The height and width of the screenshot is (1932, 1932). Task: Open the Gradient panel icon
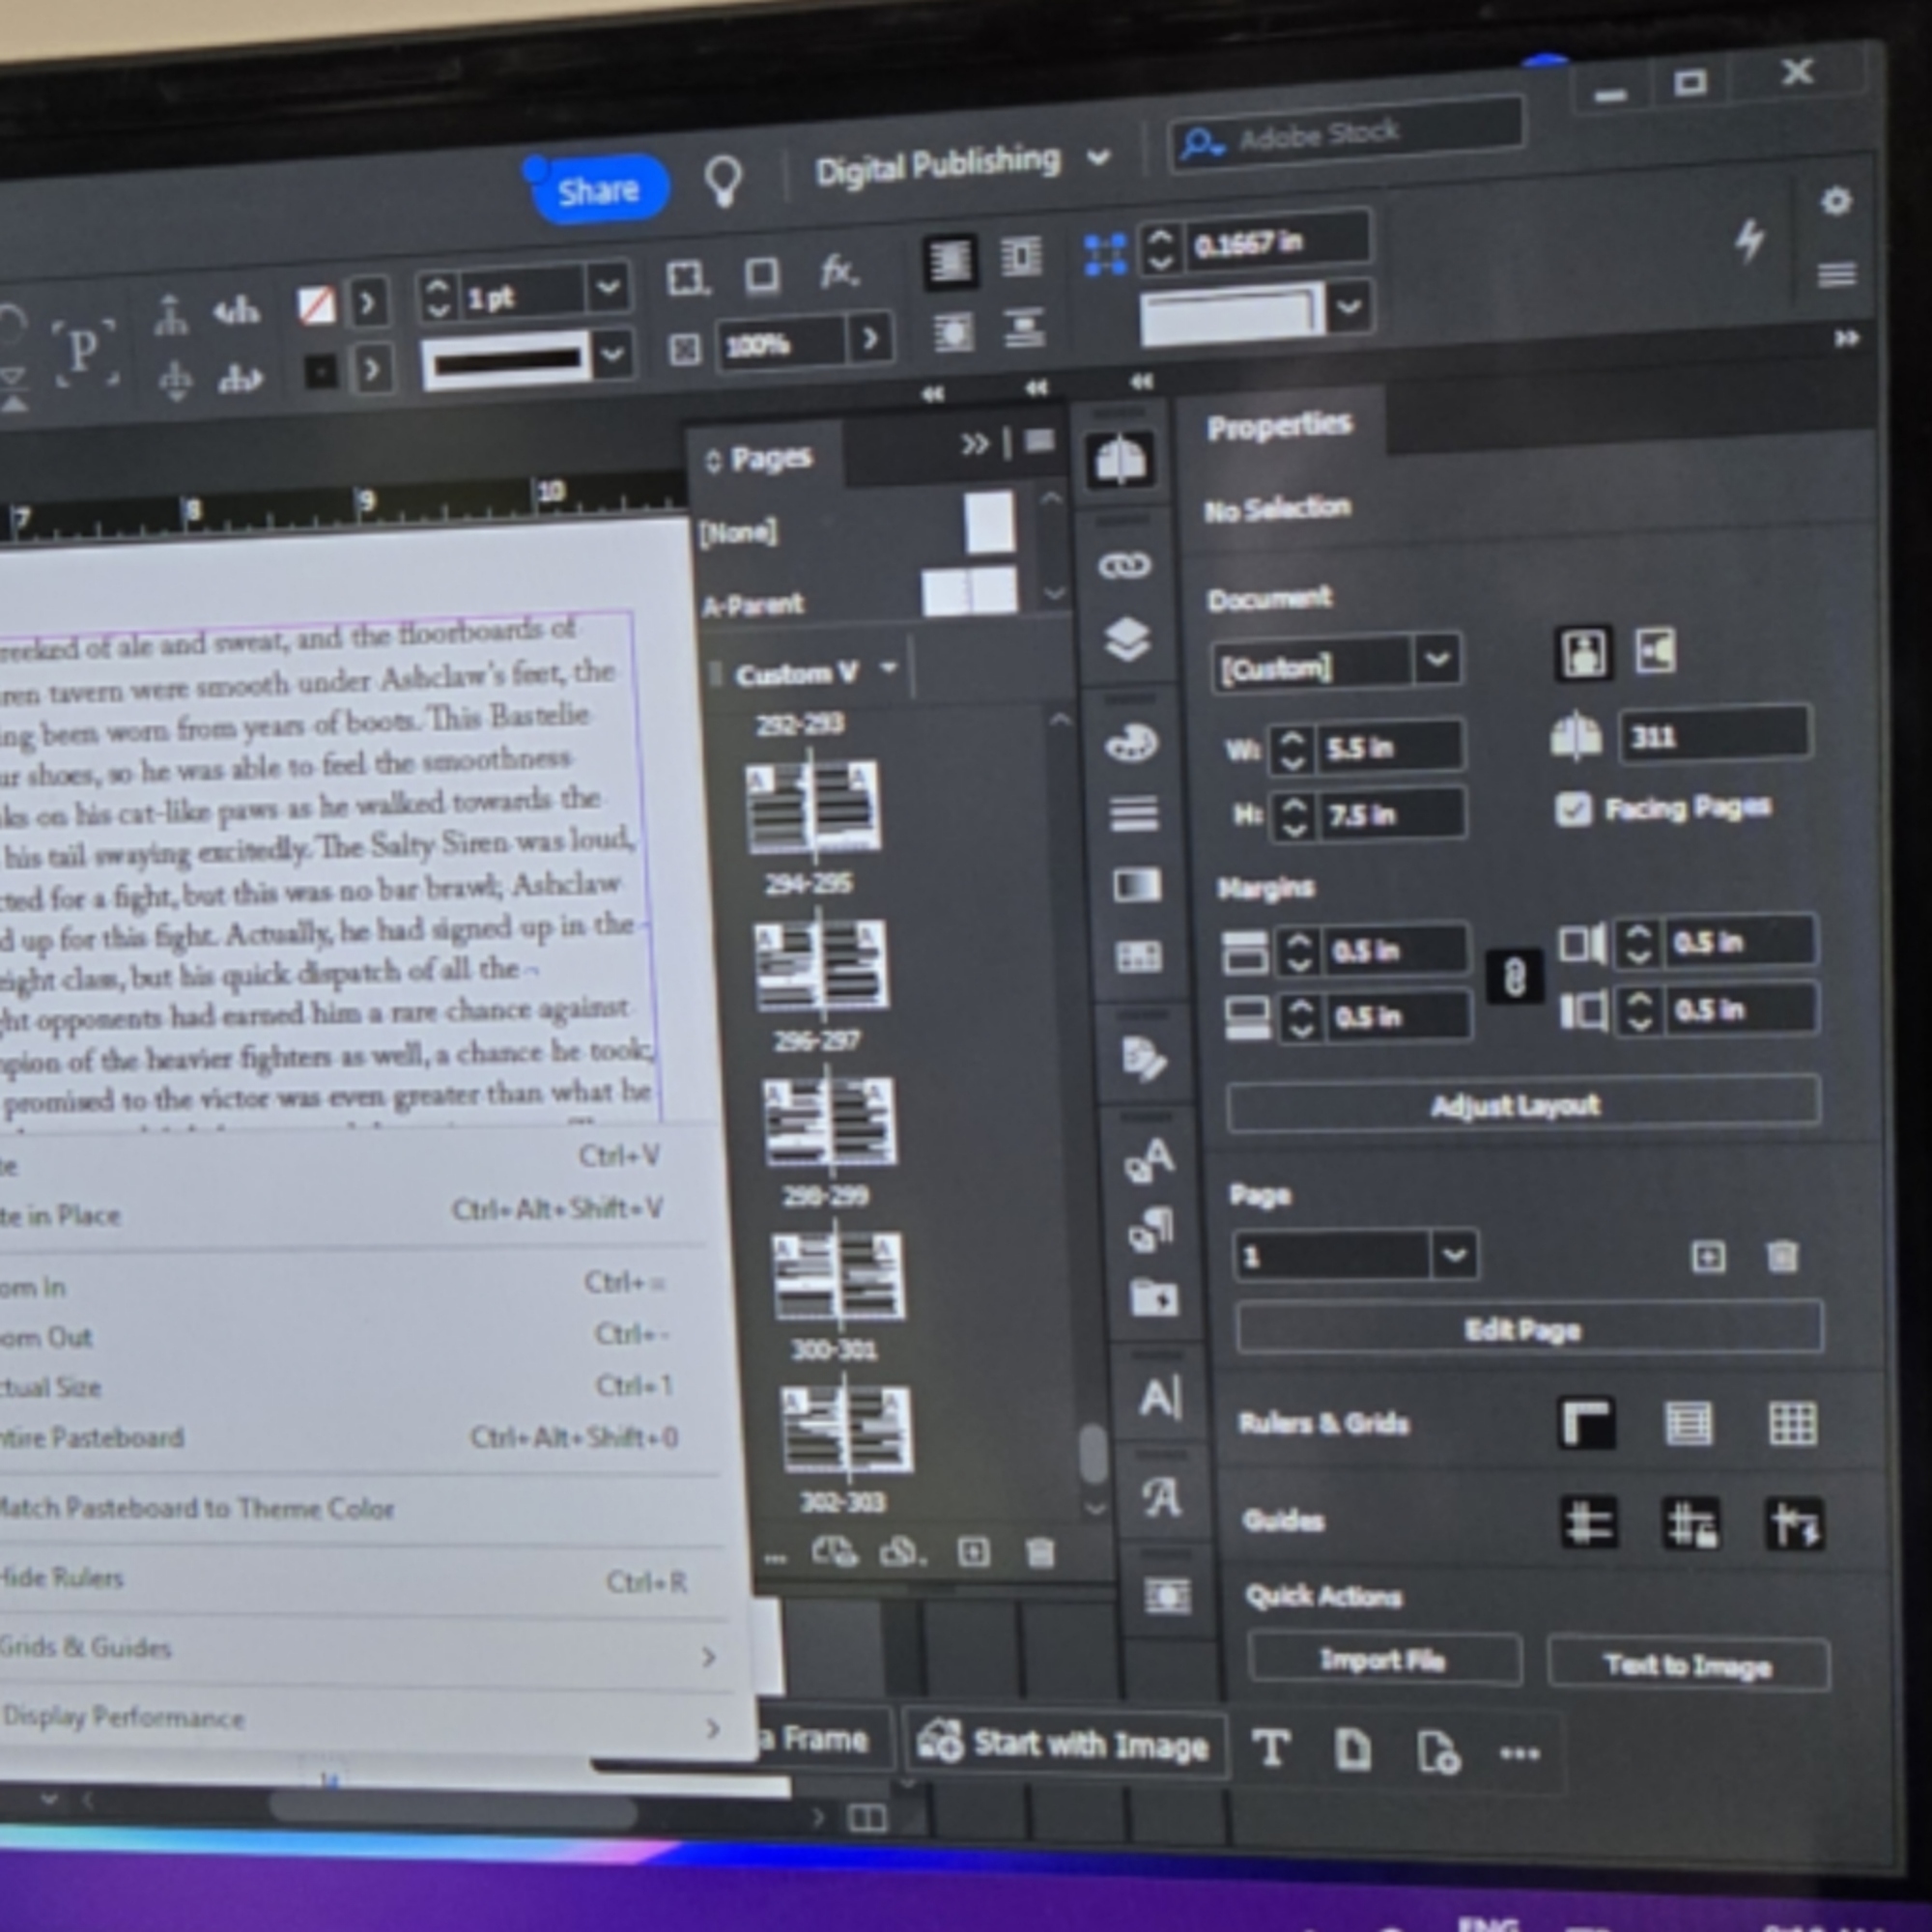point(1137,885)
